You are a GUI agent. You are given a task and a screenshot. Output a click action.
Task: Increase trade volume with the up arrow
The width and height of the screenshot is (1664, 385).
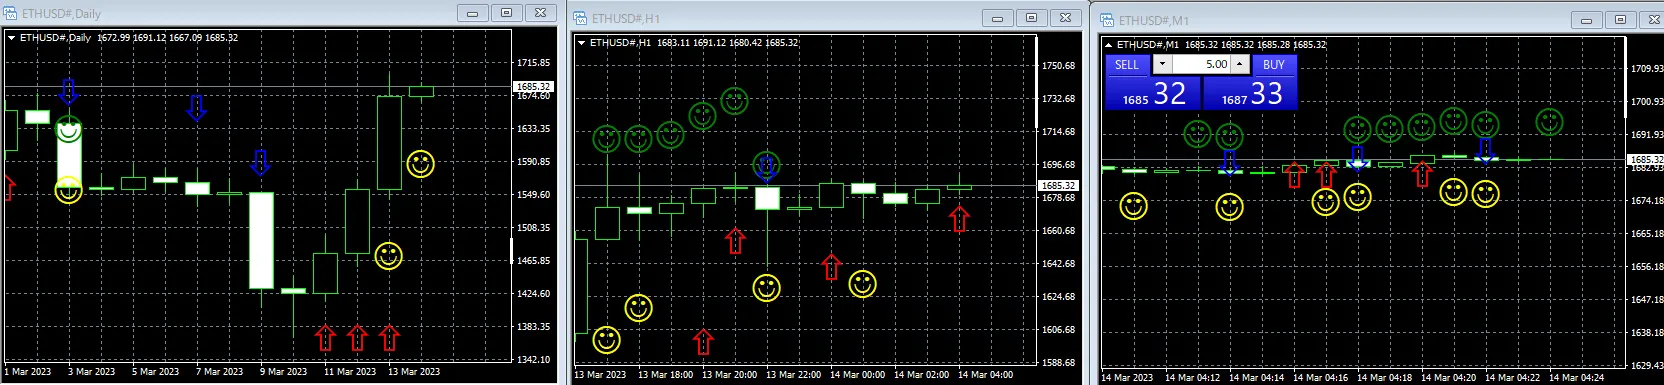[x=1240, y=64]
